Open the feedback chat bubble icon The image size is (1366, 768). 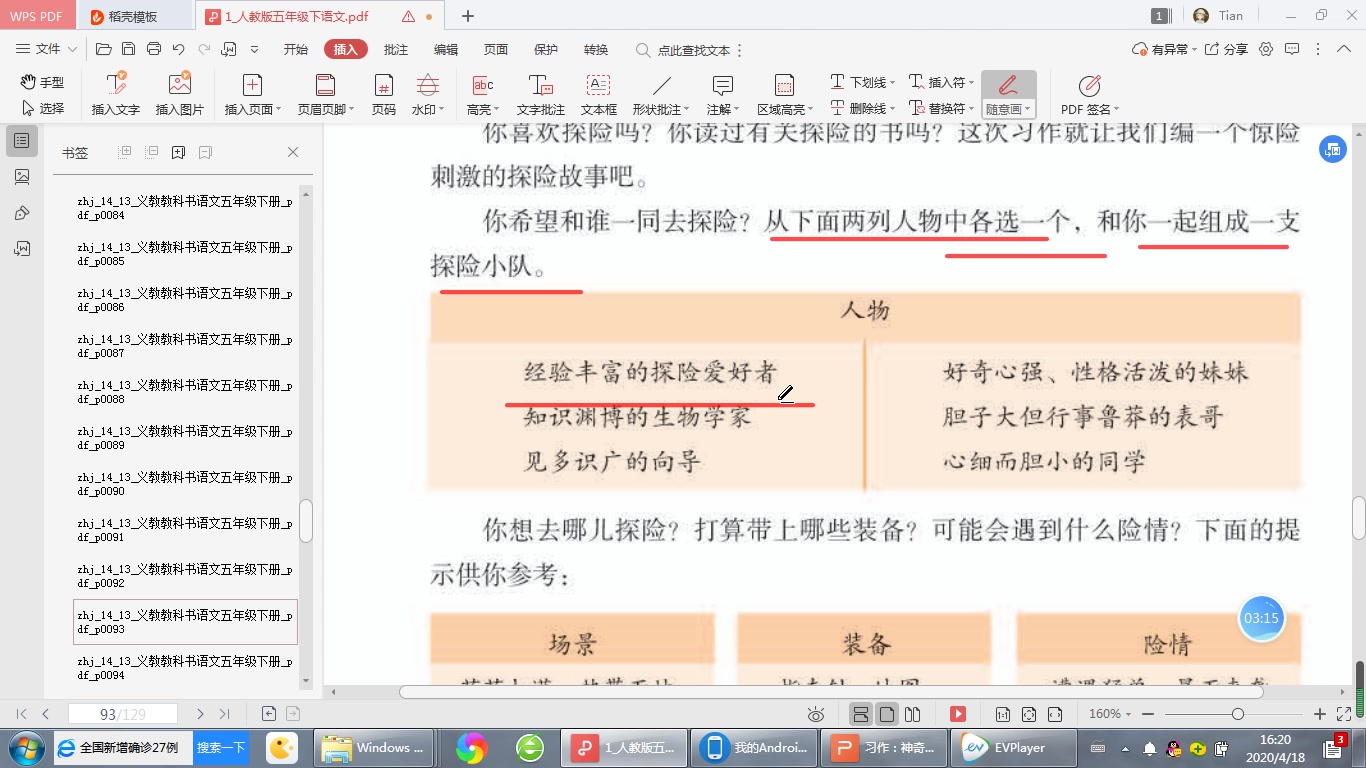pyautogui.click(x=1292, y=49)
